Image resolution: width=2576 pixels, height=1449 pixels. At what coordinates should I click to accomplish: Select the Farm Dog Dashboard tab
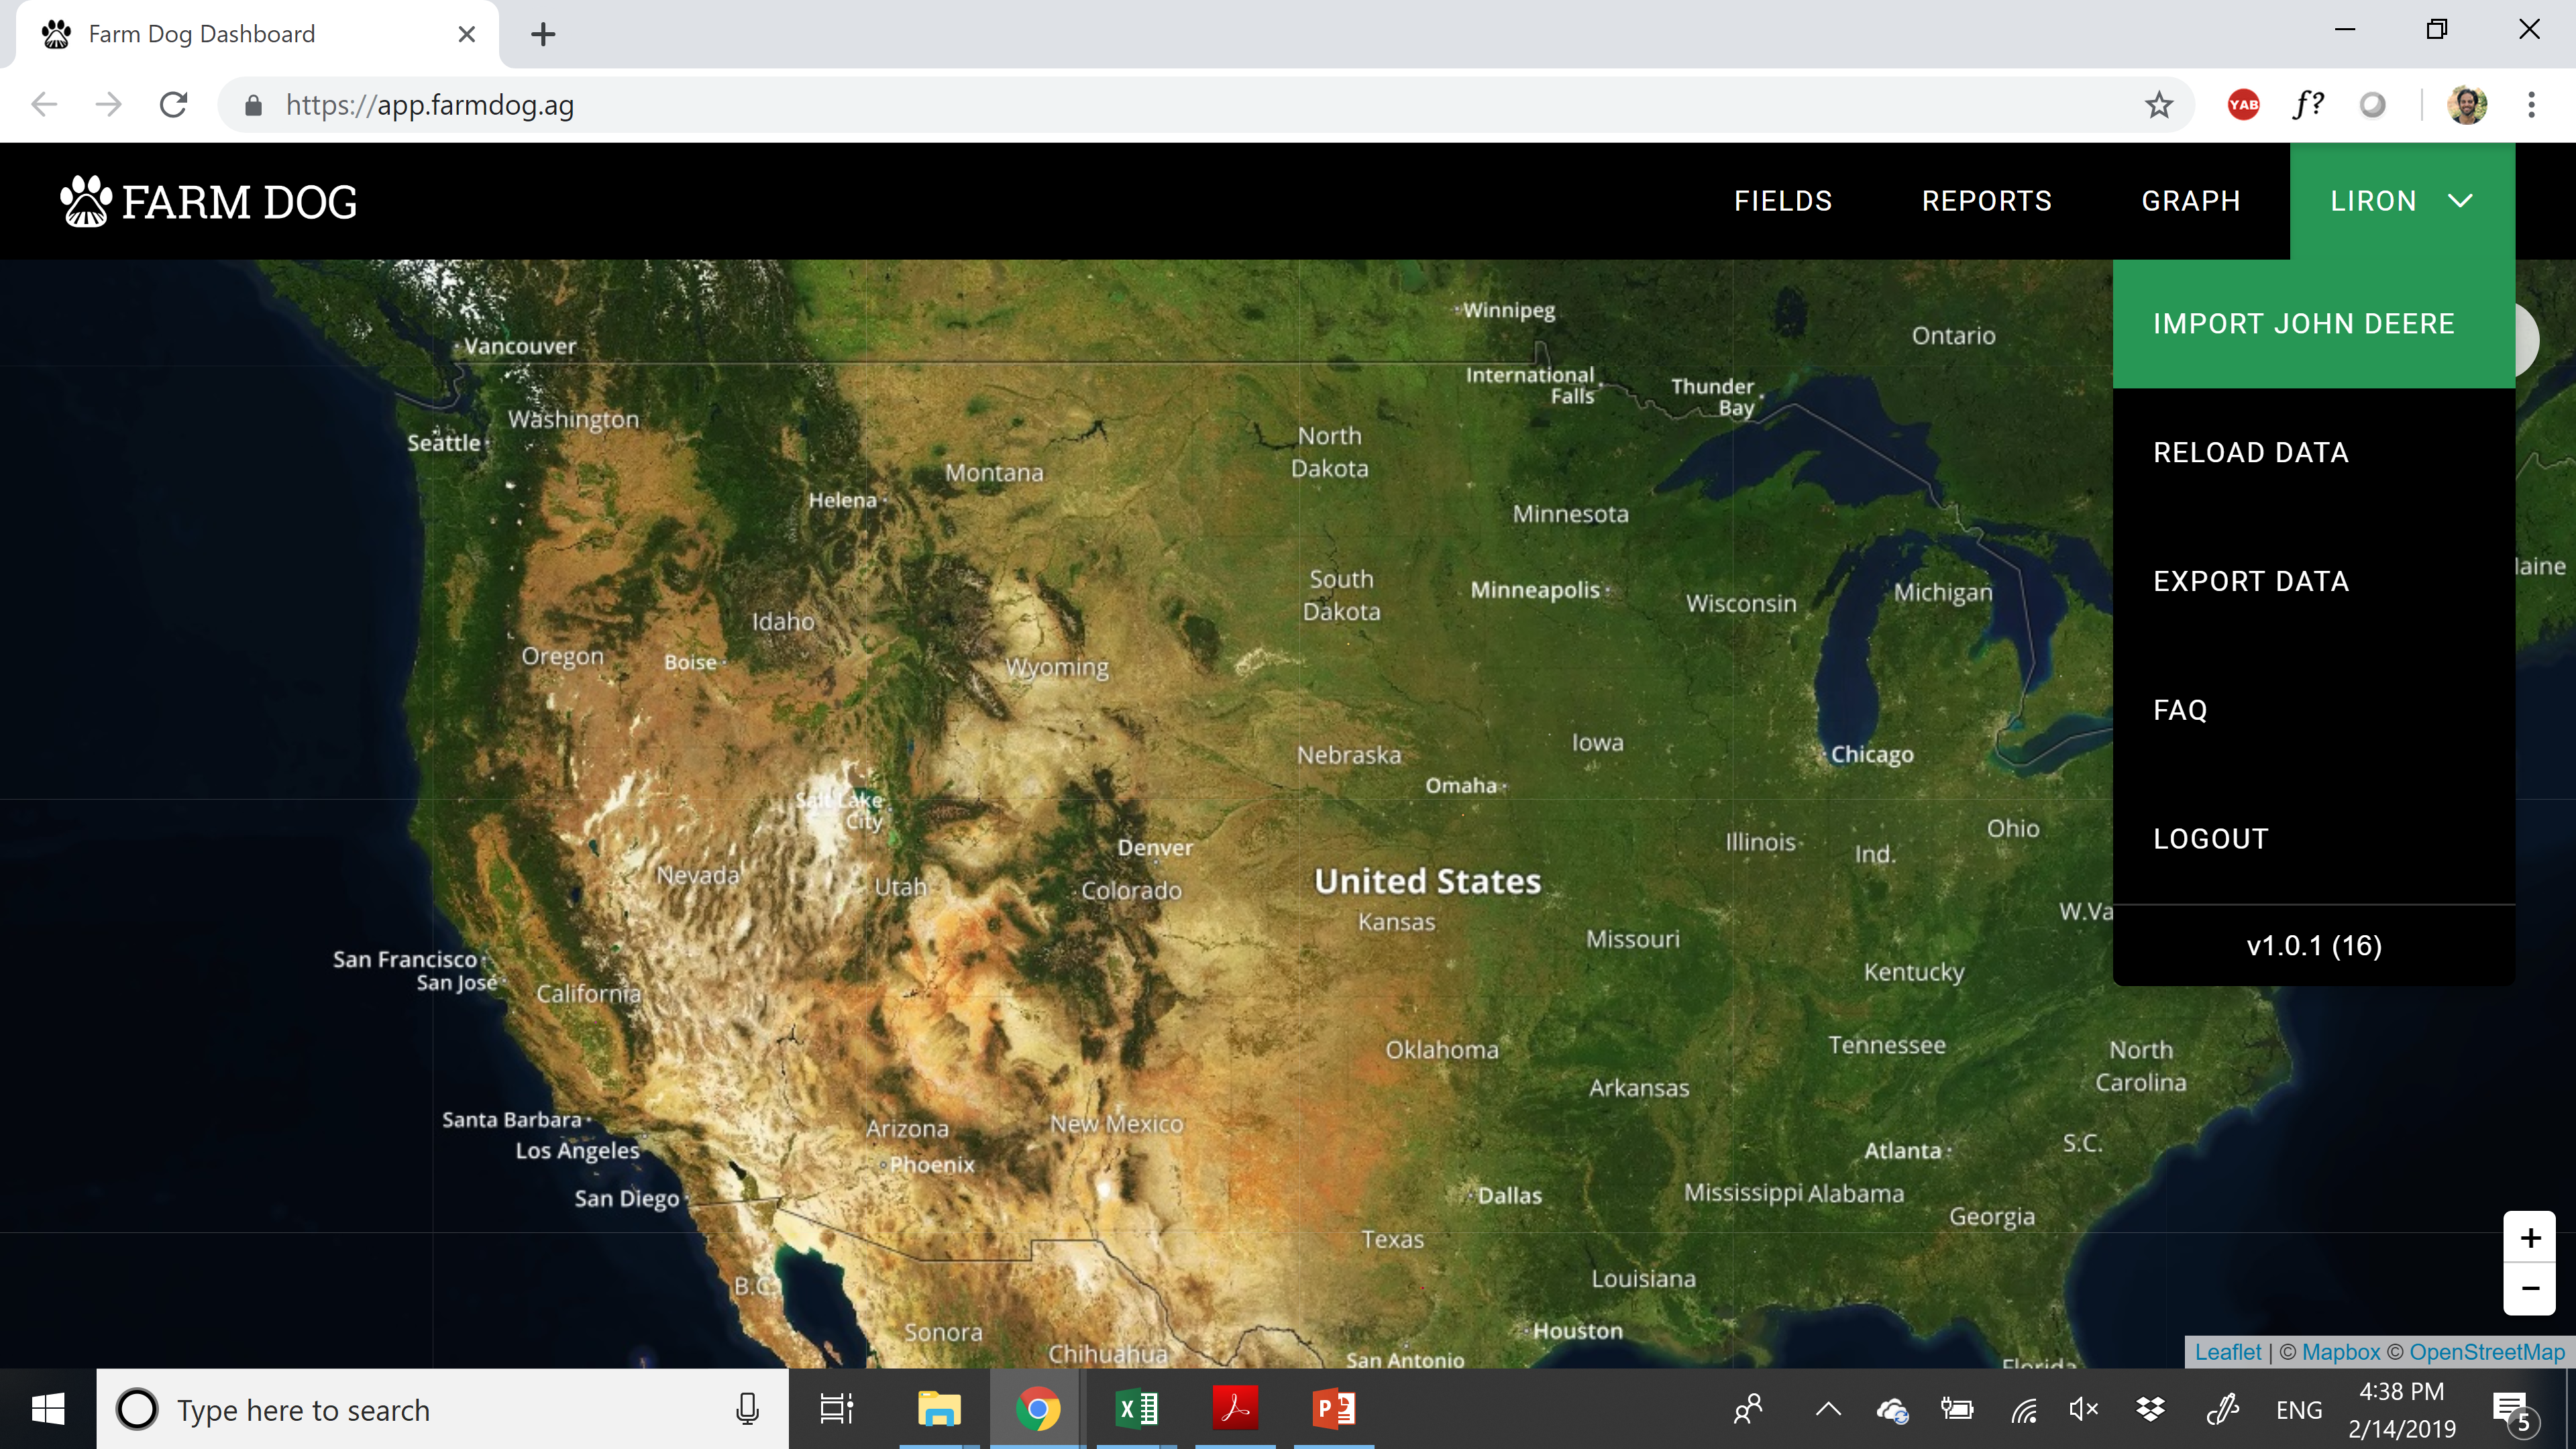pos(257,34)
